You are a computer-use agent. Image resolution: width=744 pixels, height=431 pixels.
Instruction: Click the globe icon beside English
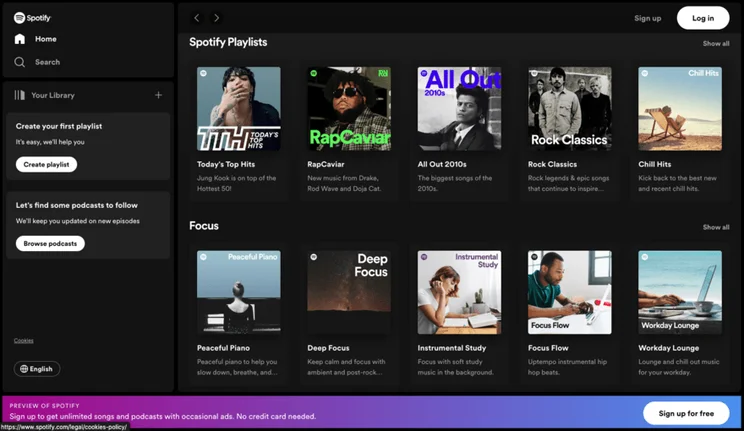point(24,369)
